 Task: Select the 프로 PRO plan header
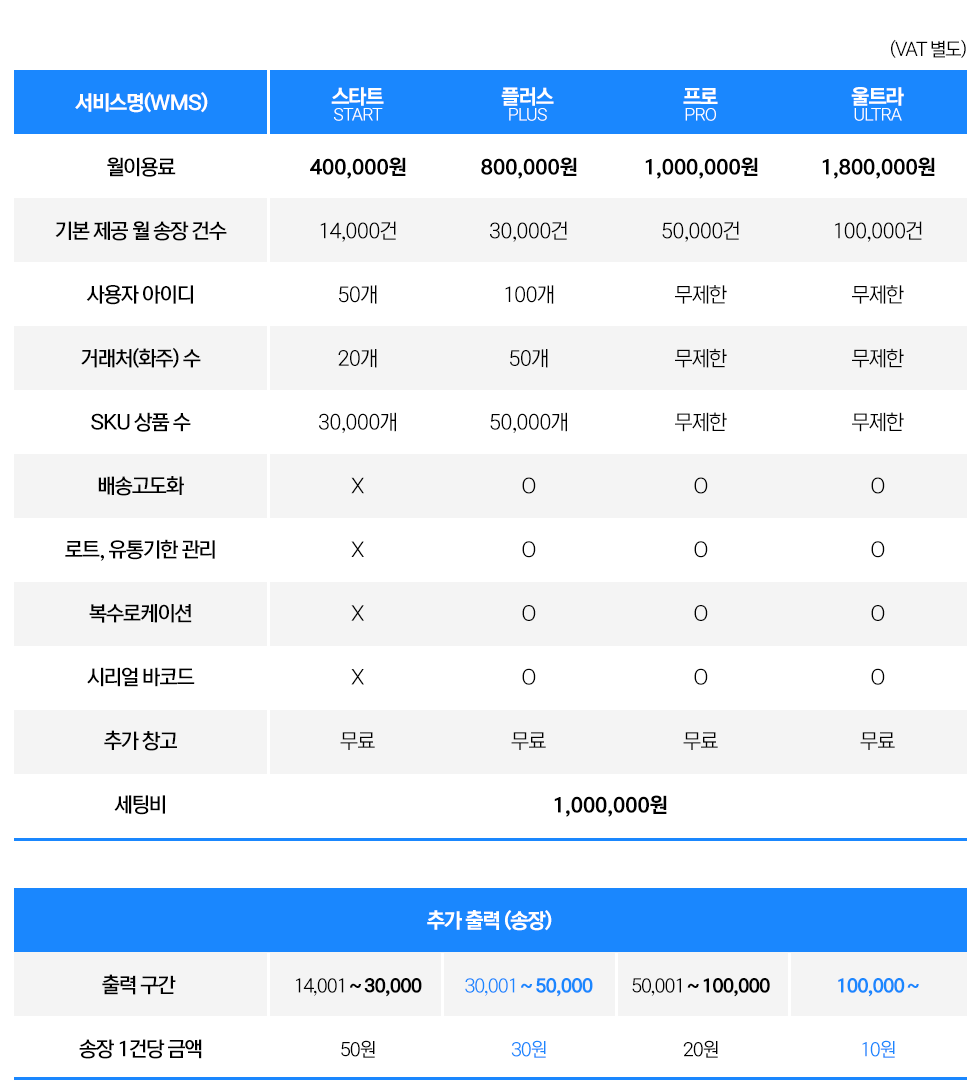(x=700, y=104)
